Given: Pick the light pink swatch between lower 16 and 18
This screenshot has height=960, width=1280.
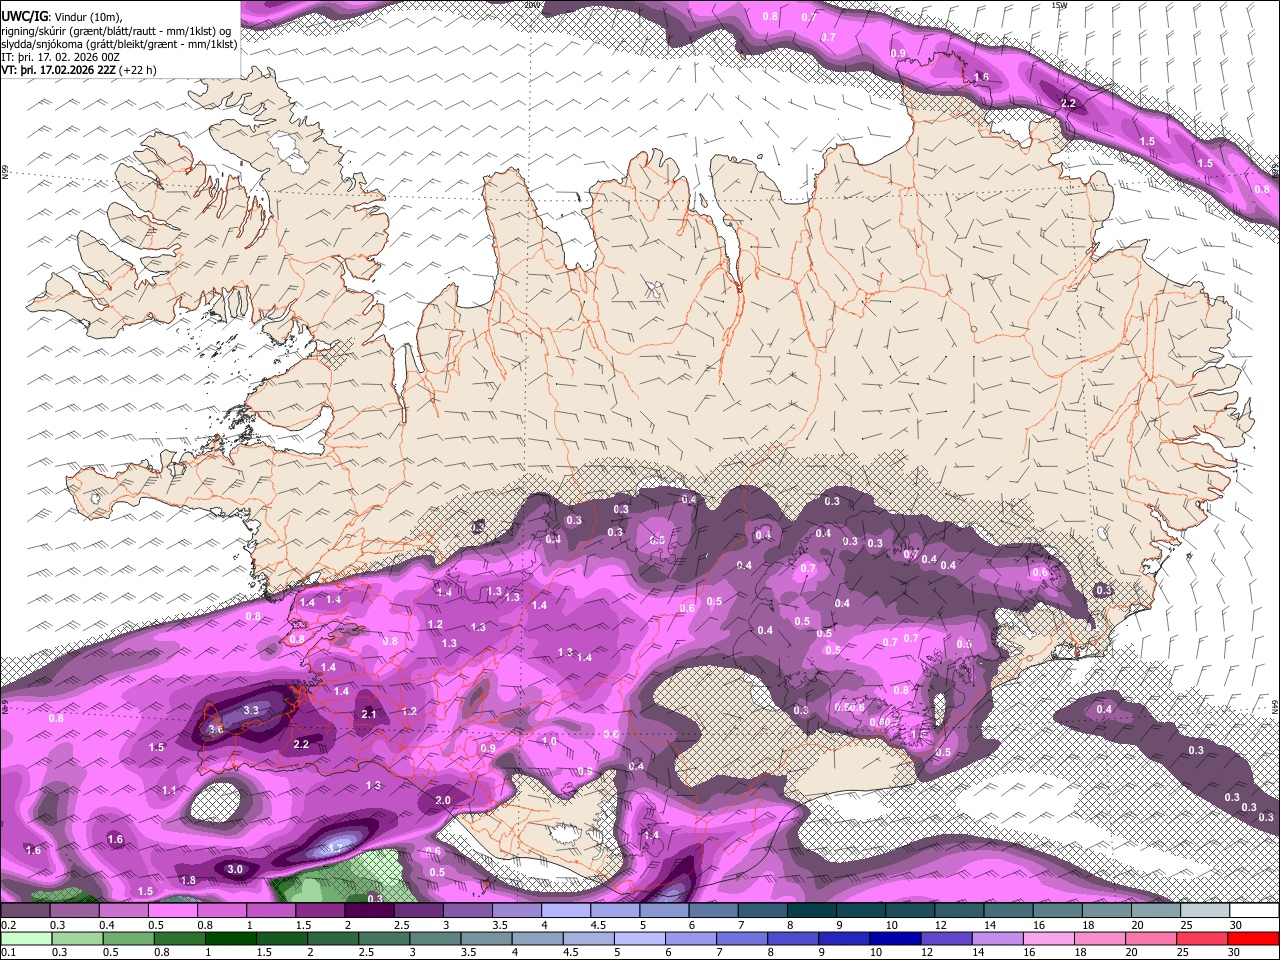Looking at the screenshot, I should (x=1047, y=939).
